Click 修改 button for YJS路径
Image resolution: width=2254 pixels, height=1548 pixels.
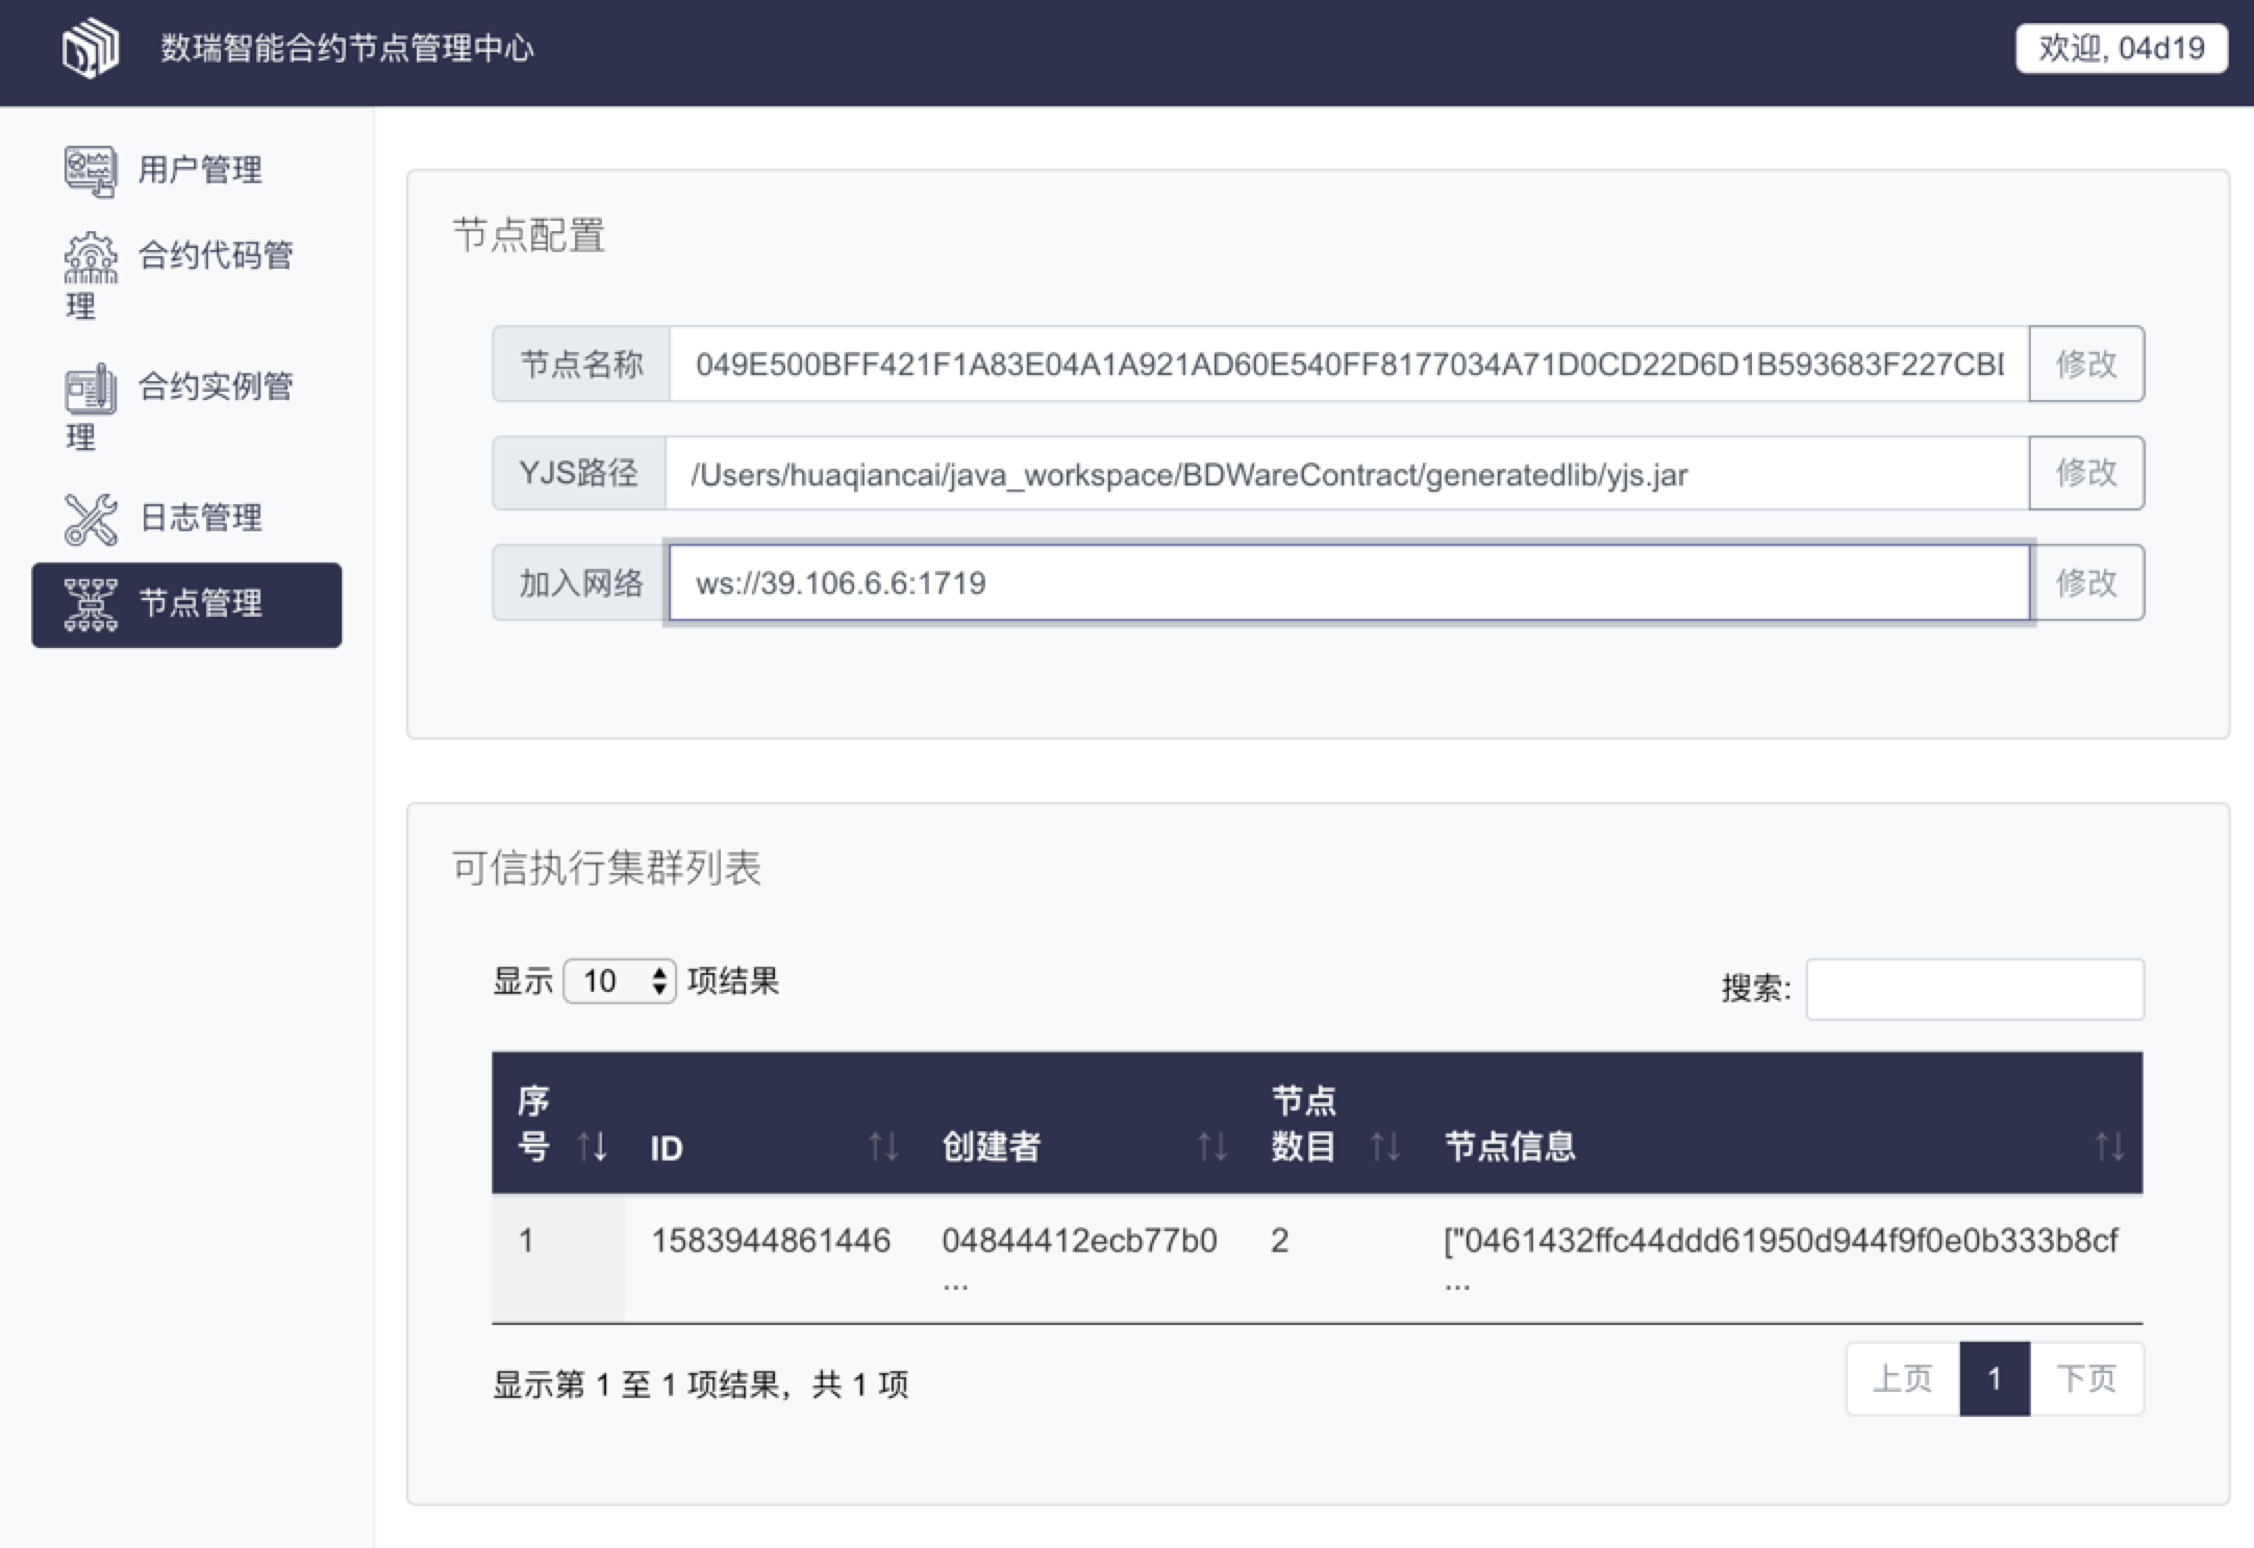pos(2086,473)
